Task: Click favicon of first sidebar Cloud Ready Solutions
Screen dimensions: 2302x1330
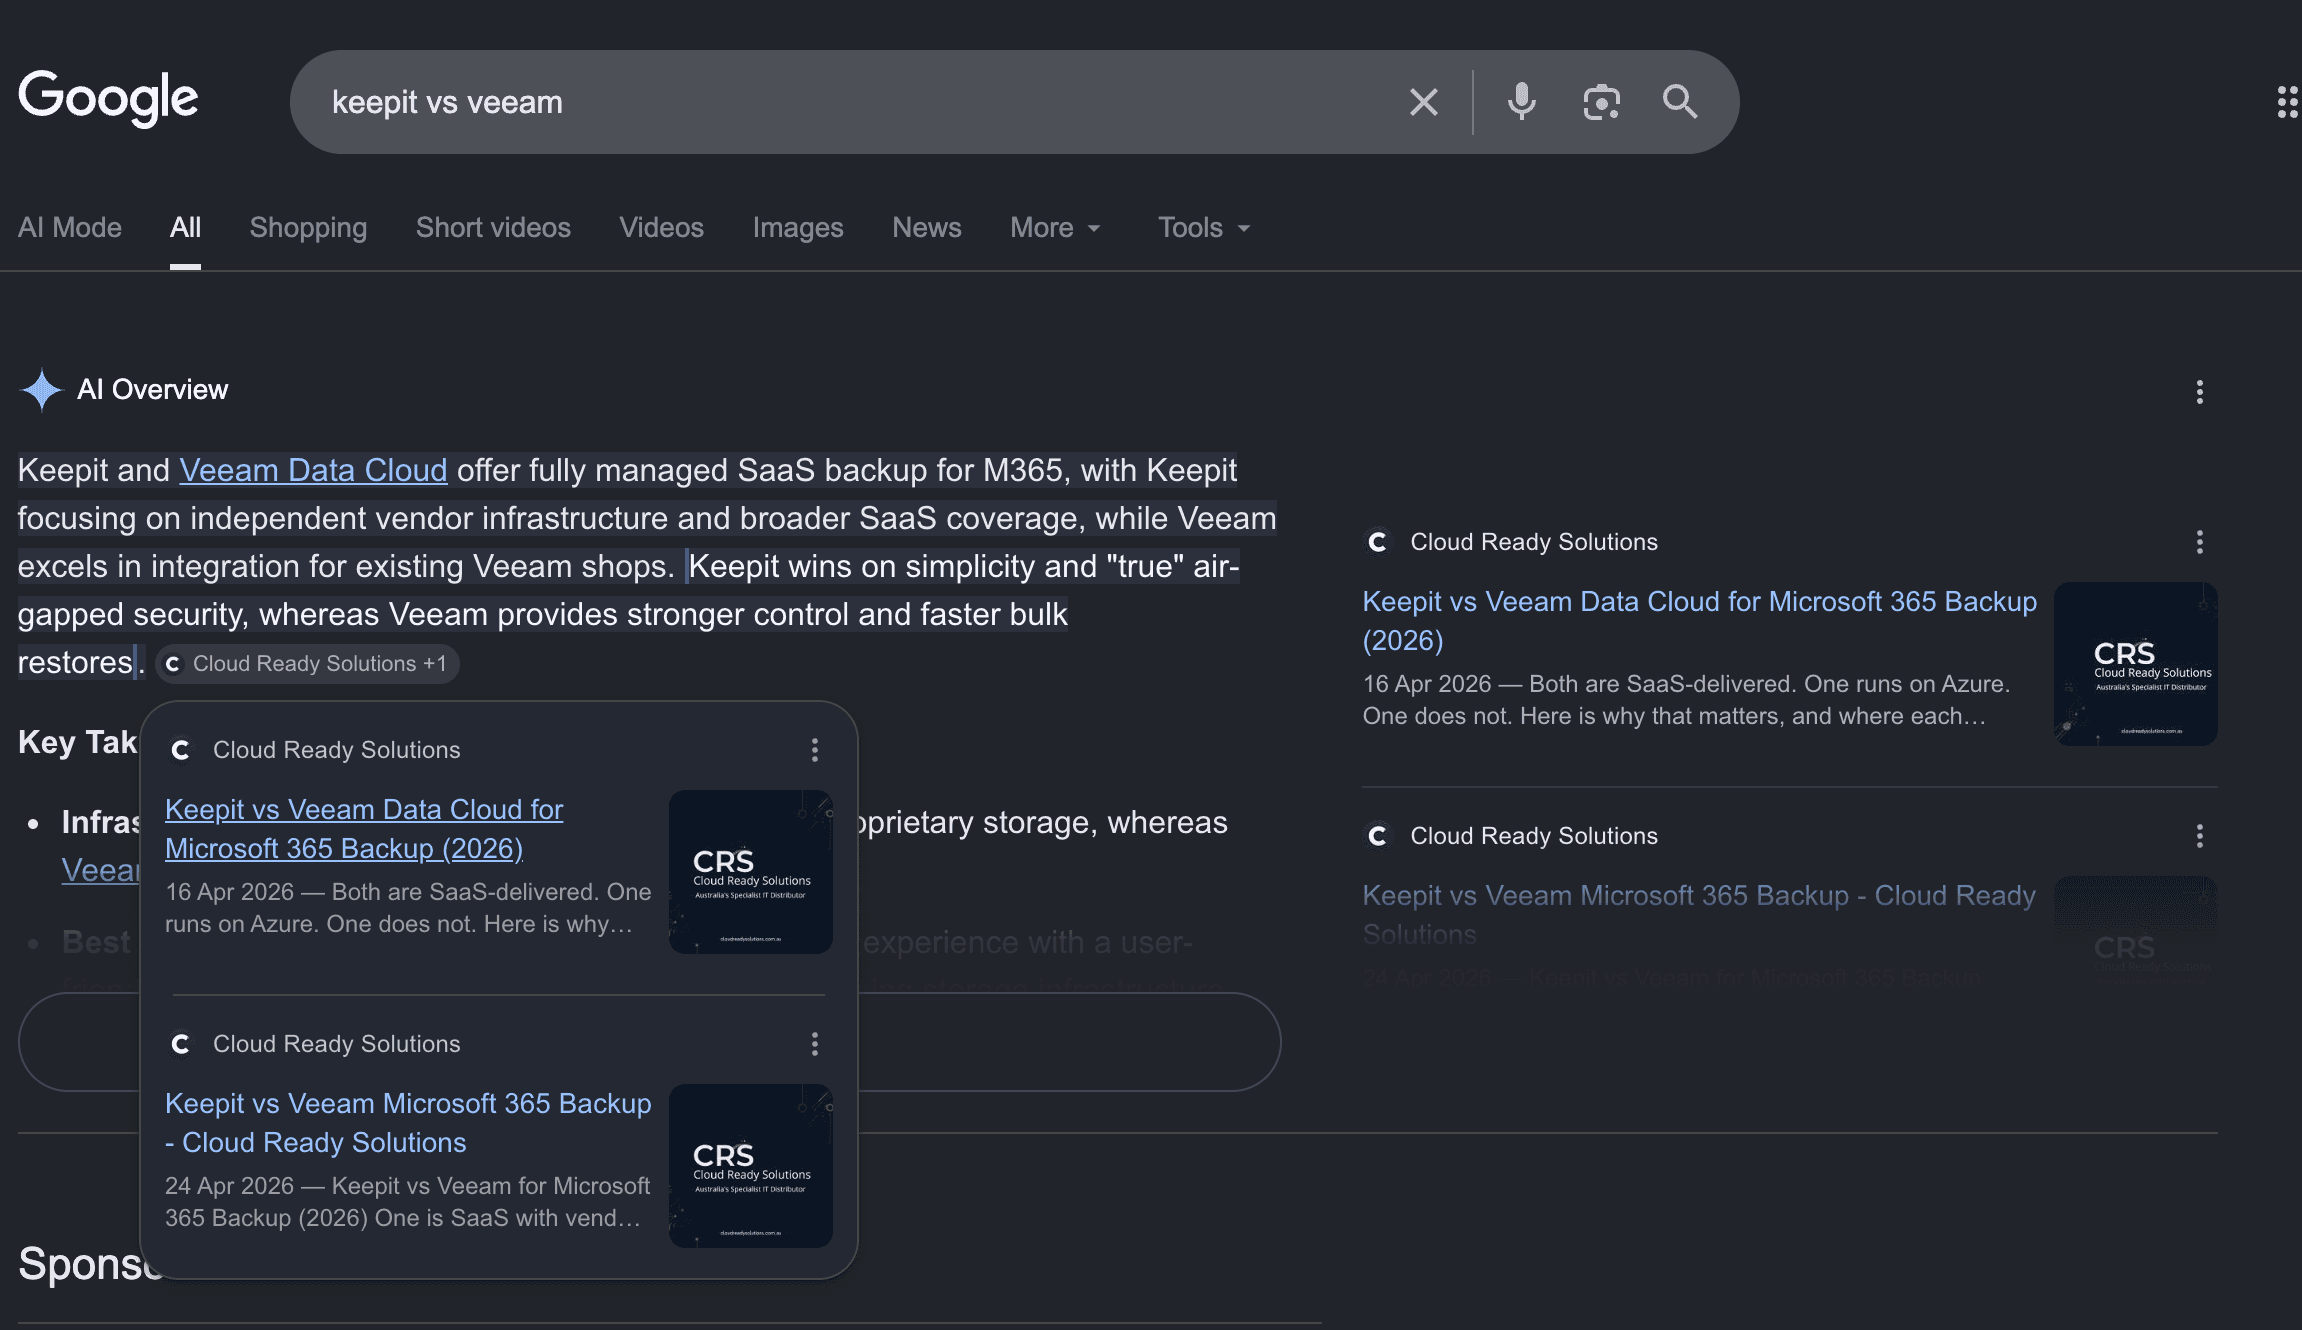Action: click(x=1378, y=542)
